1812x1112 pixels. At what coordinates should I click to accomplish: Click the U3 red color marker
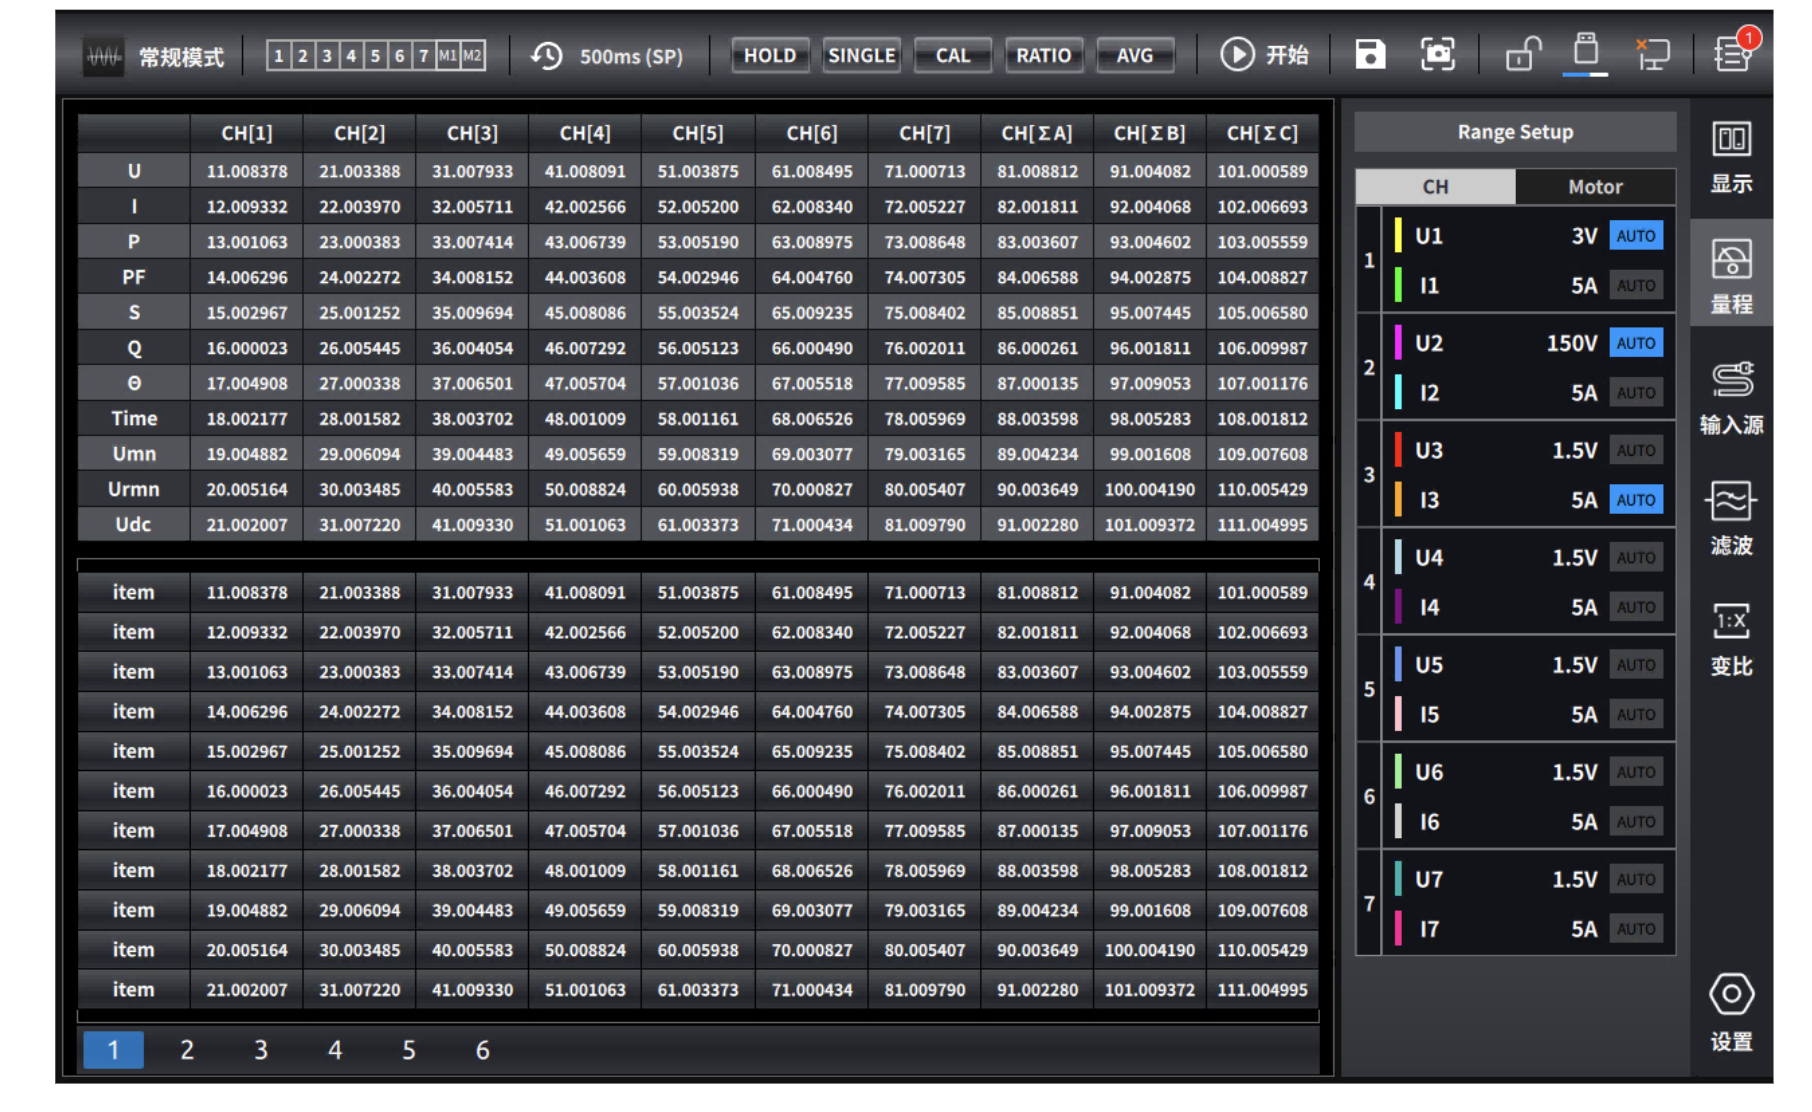tap(1398, 449)
